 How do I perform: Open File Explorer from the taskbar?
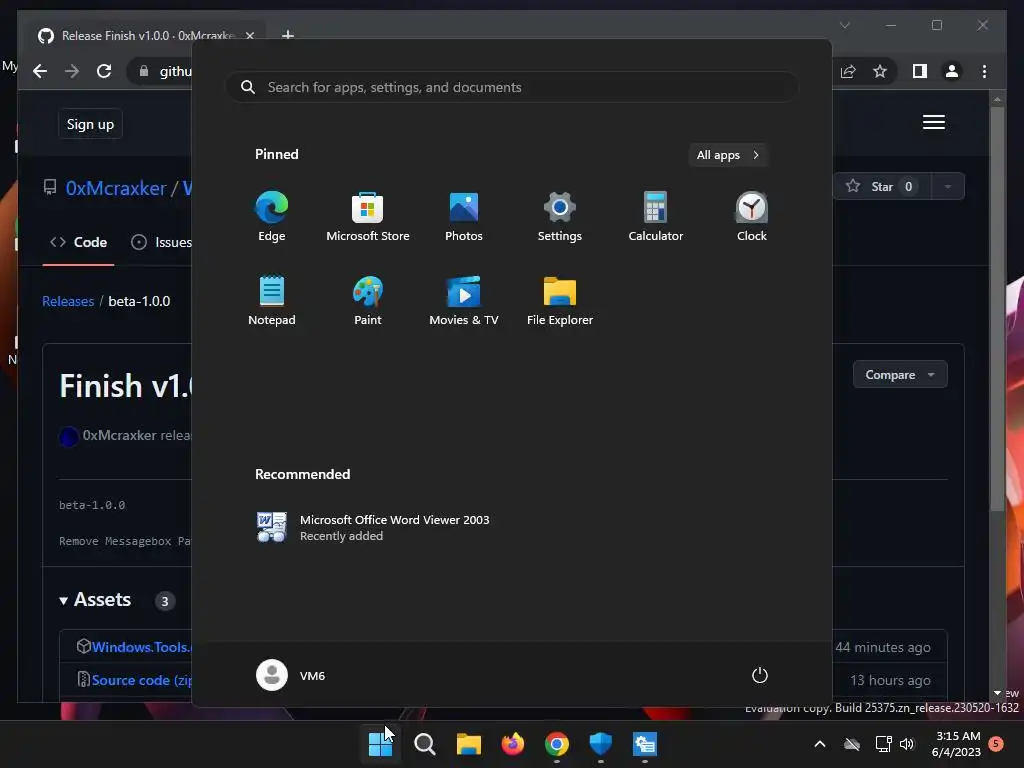pyautogui.click(x=468, y=744)
